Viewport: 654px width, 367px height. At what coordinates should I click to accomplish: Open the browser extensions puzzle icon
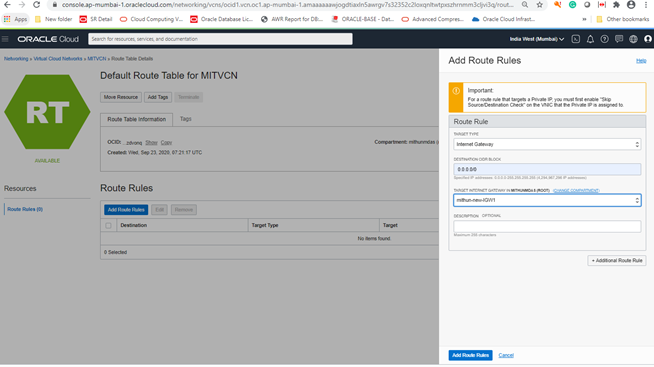point(616,5)
